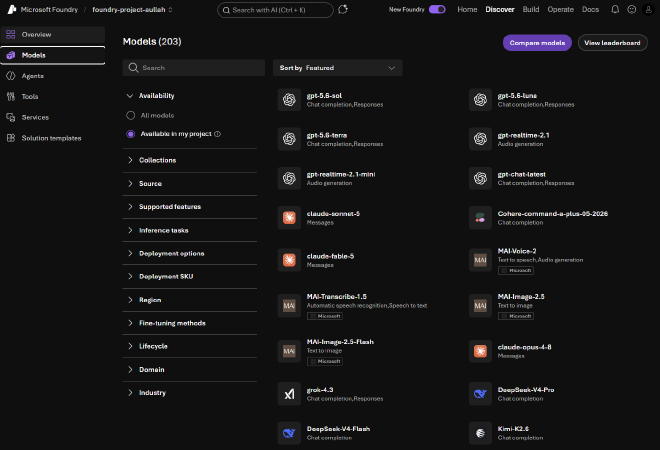
Task: Open the Sort by Featured dropdown
Action: (338, 68)
